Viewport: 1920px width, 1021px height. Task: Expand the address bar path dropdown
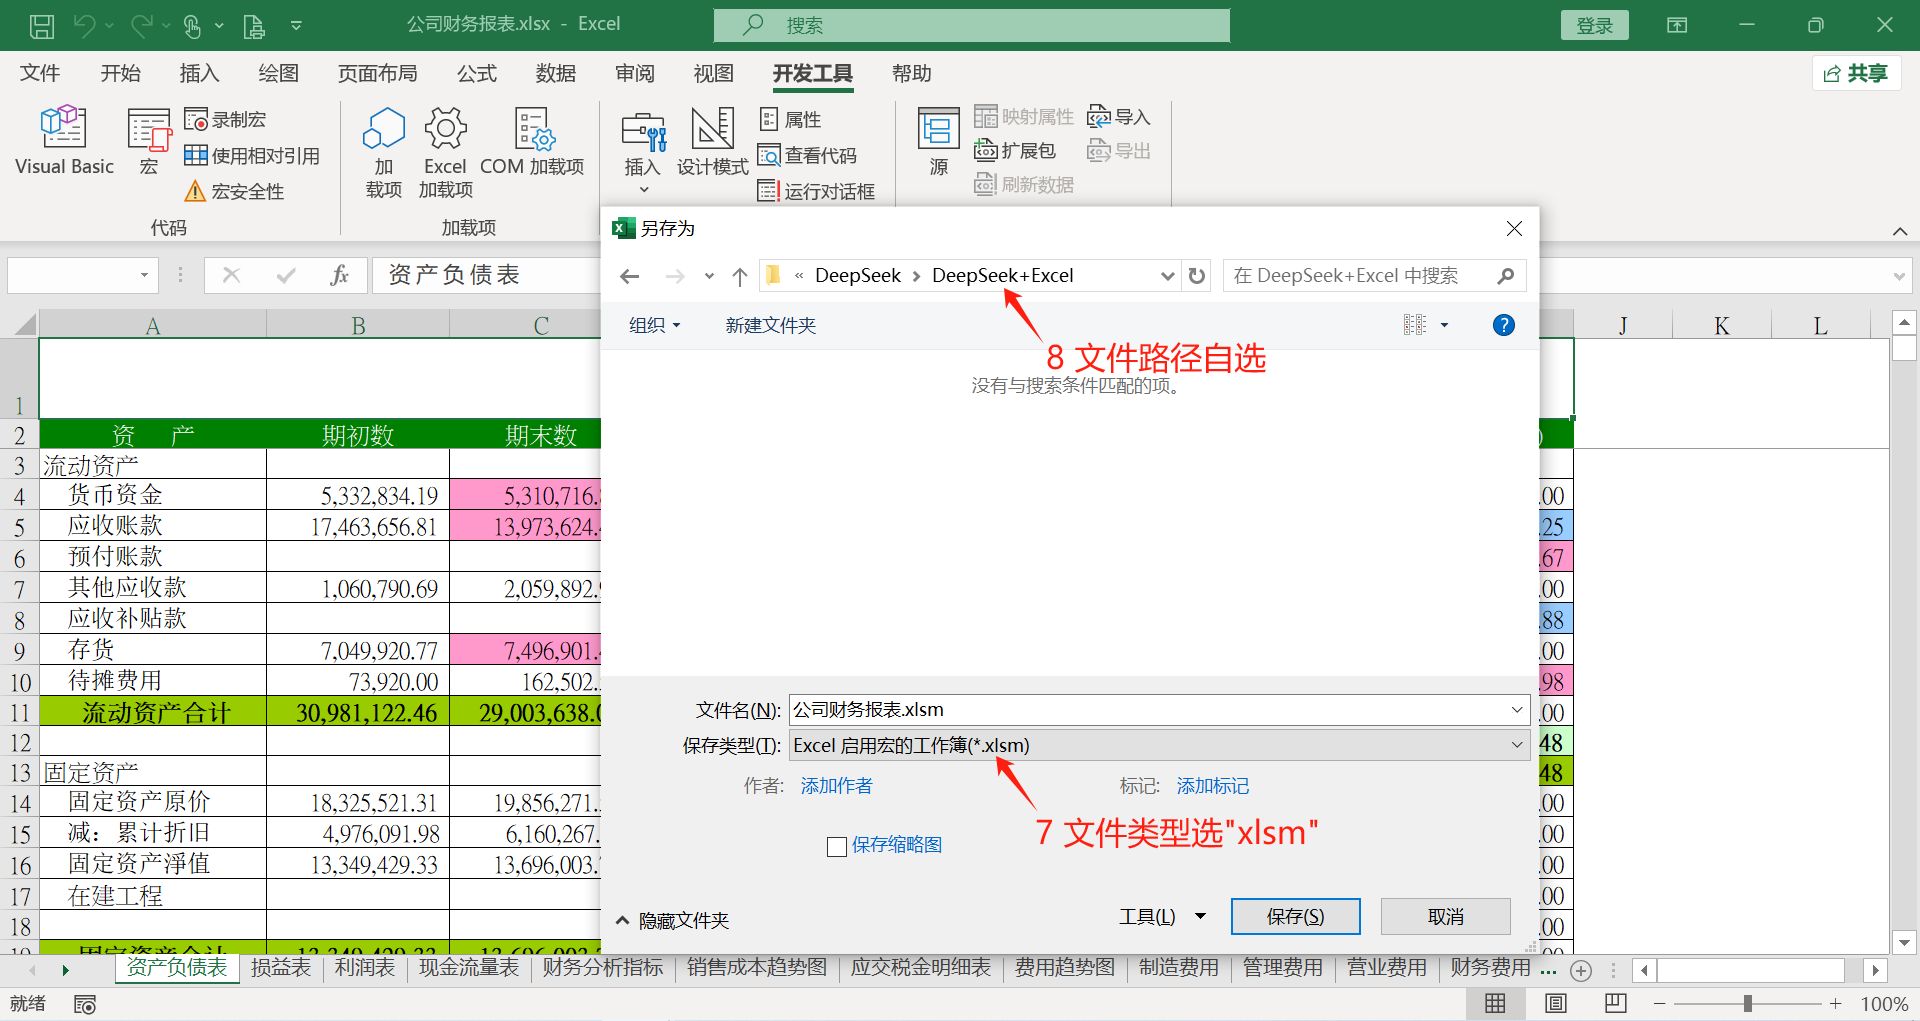(x=1166, y=276)
